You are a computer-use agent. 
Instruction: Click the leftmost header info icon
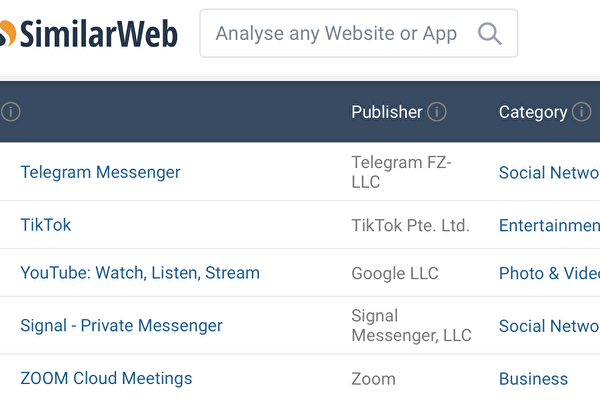[x=10, y=112]
